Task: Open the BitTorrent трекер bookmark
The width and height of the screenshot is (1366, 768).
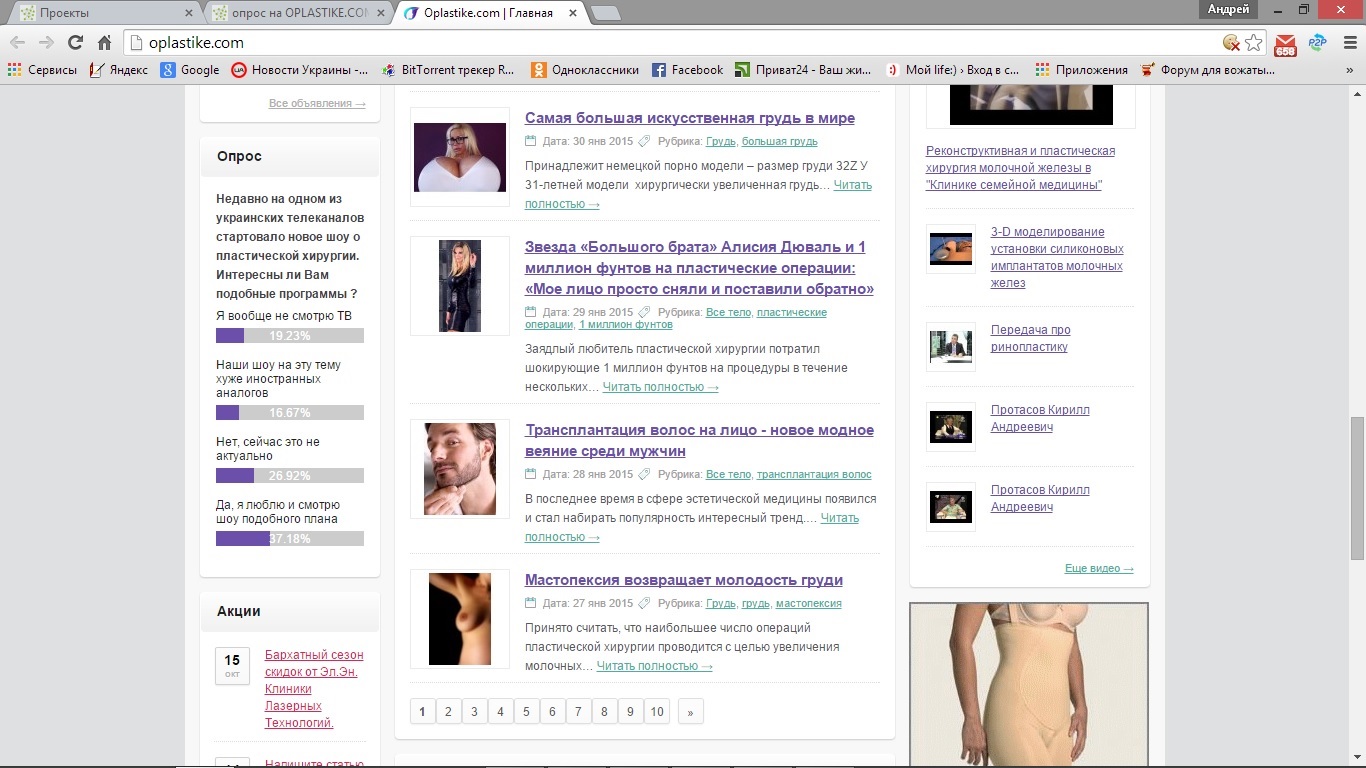Action: [x=448, y=70]
